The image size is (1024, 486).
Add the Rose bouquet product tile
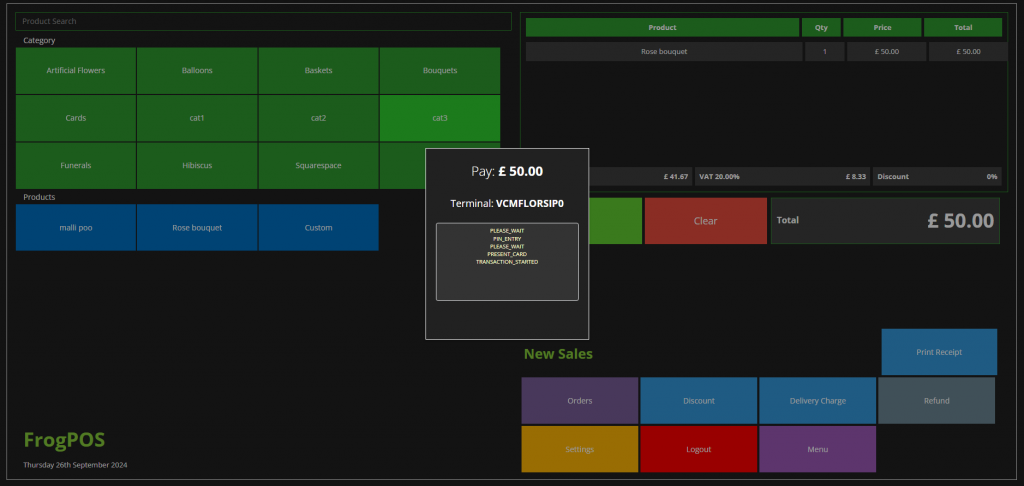(x=197, y=228)
